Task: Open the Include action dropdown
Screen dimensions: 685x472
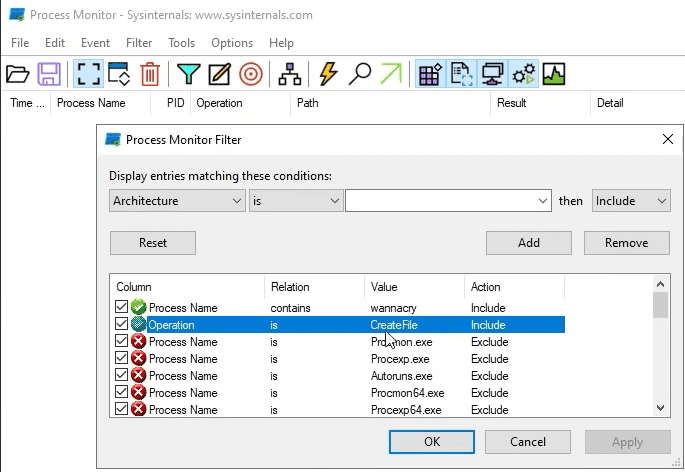Action: pos(631,201)
